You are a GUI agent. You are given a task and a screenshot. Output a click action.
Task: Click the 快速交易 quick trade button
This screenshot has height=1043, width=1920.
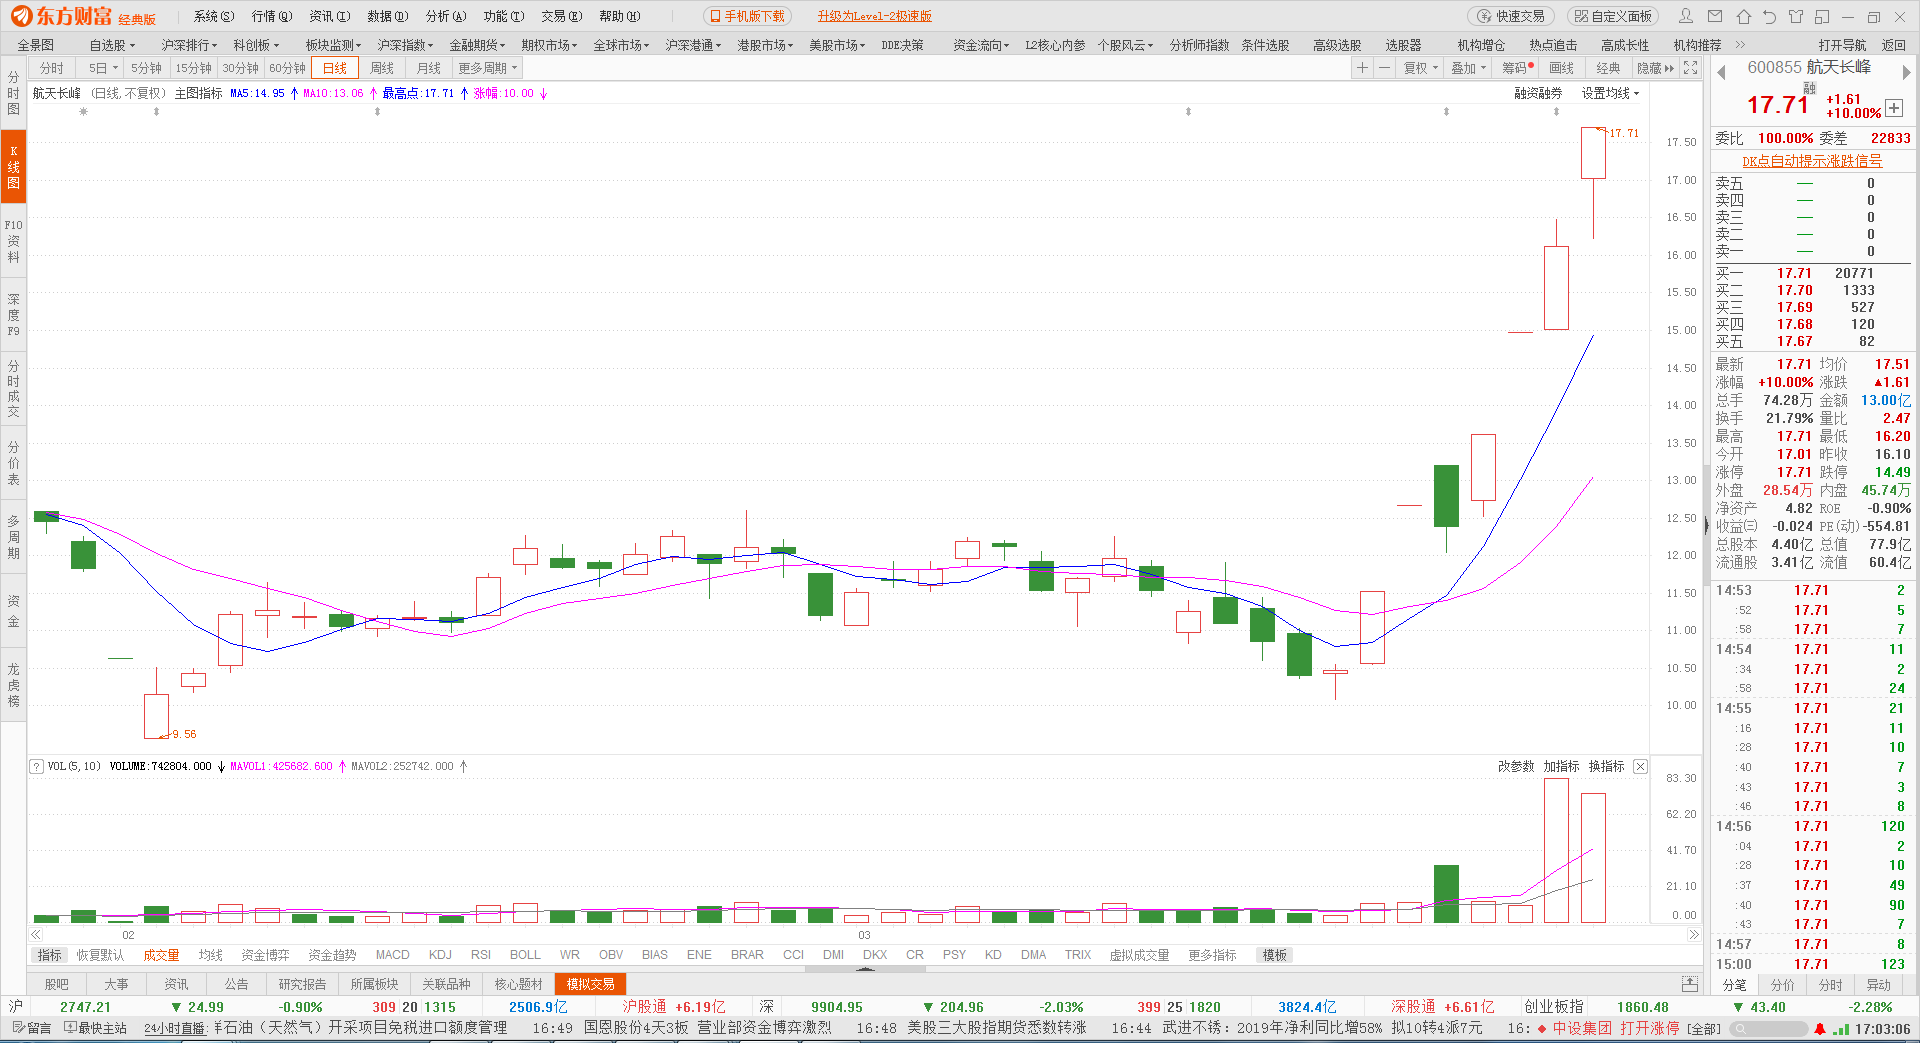click(x=1511, y=16)
